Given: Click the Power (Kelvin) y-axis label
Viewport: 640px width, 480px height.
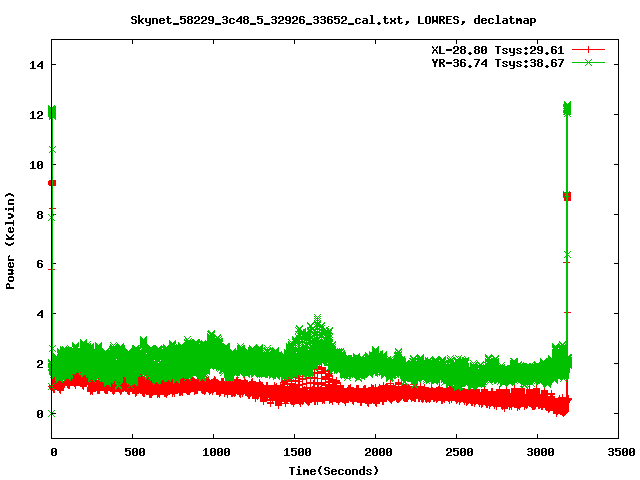Looking at the screenshot, I should pyautogui.click(x=10, y=241).
